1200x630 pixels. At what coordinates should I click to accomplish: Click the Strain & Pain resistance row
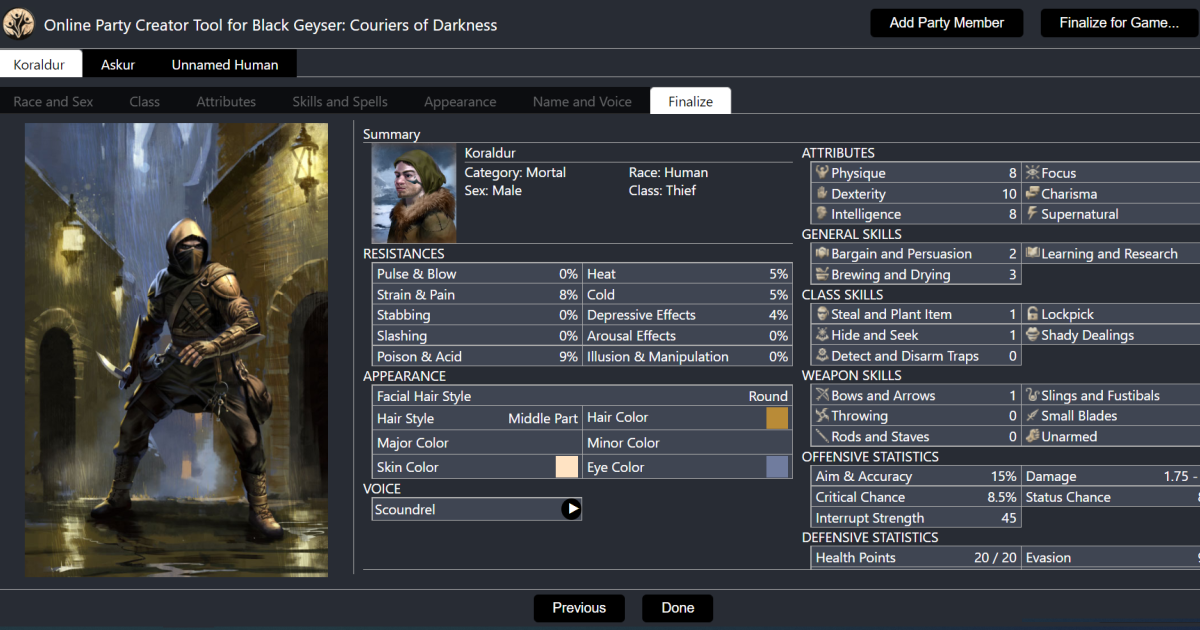477,295
